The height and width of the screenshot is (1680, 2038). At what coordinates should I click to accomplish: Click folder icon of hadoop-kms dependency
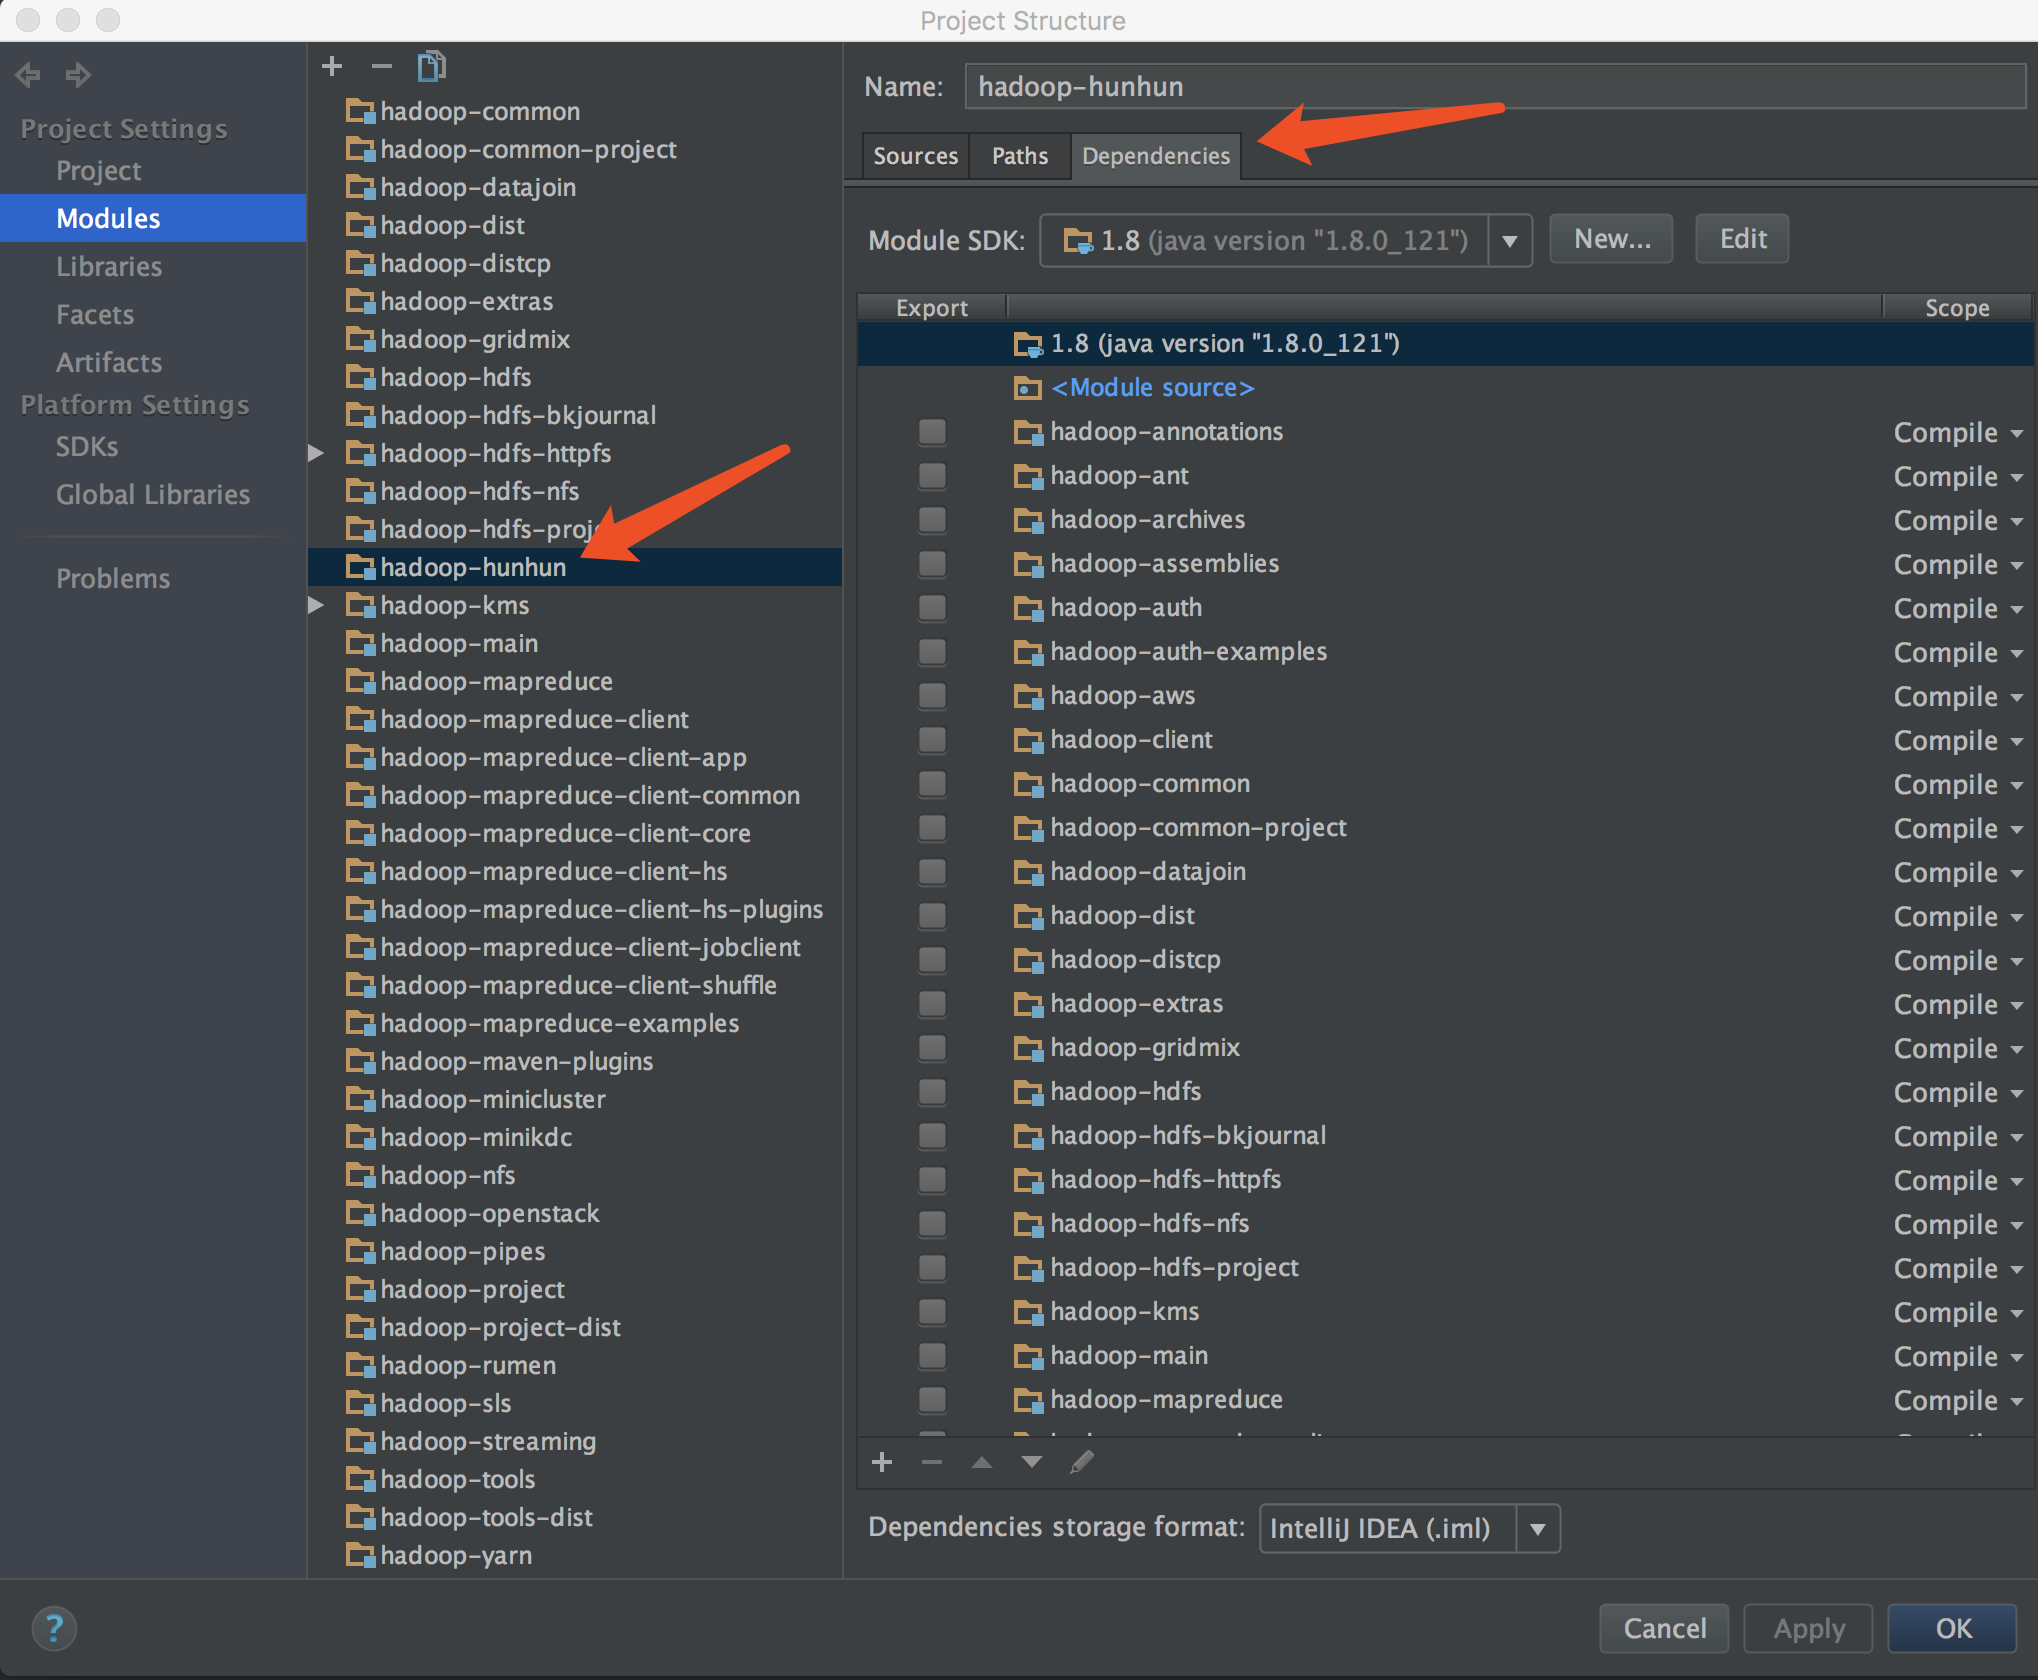coord(1028,1312)
